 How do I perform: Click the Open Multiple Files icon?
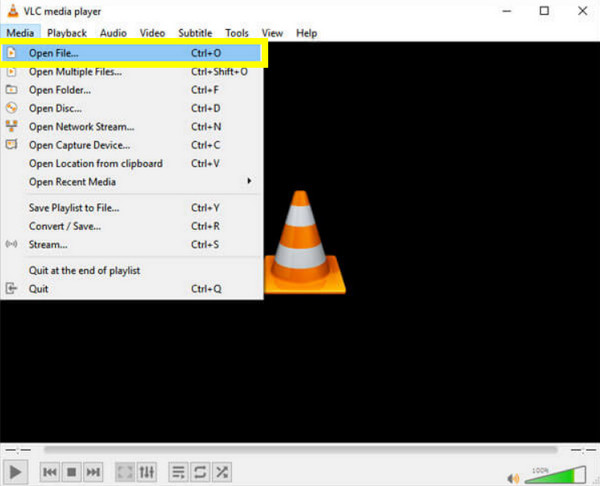pyautogui.click(x=11, y=71)
